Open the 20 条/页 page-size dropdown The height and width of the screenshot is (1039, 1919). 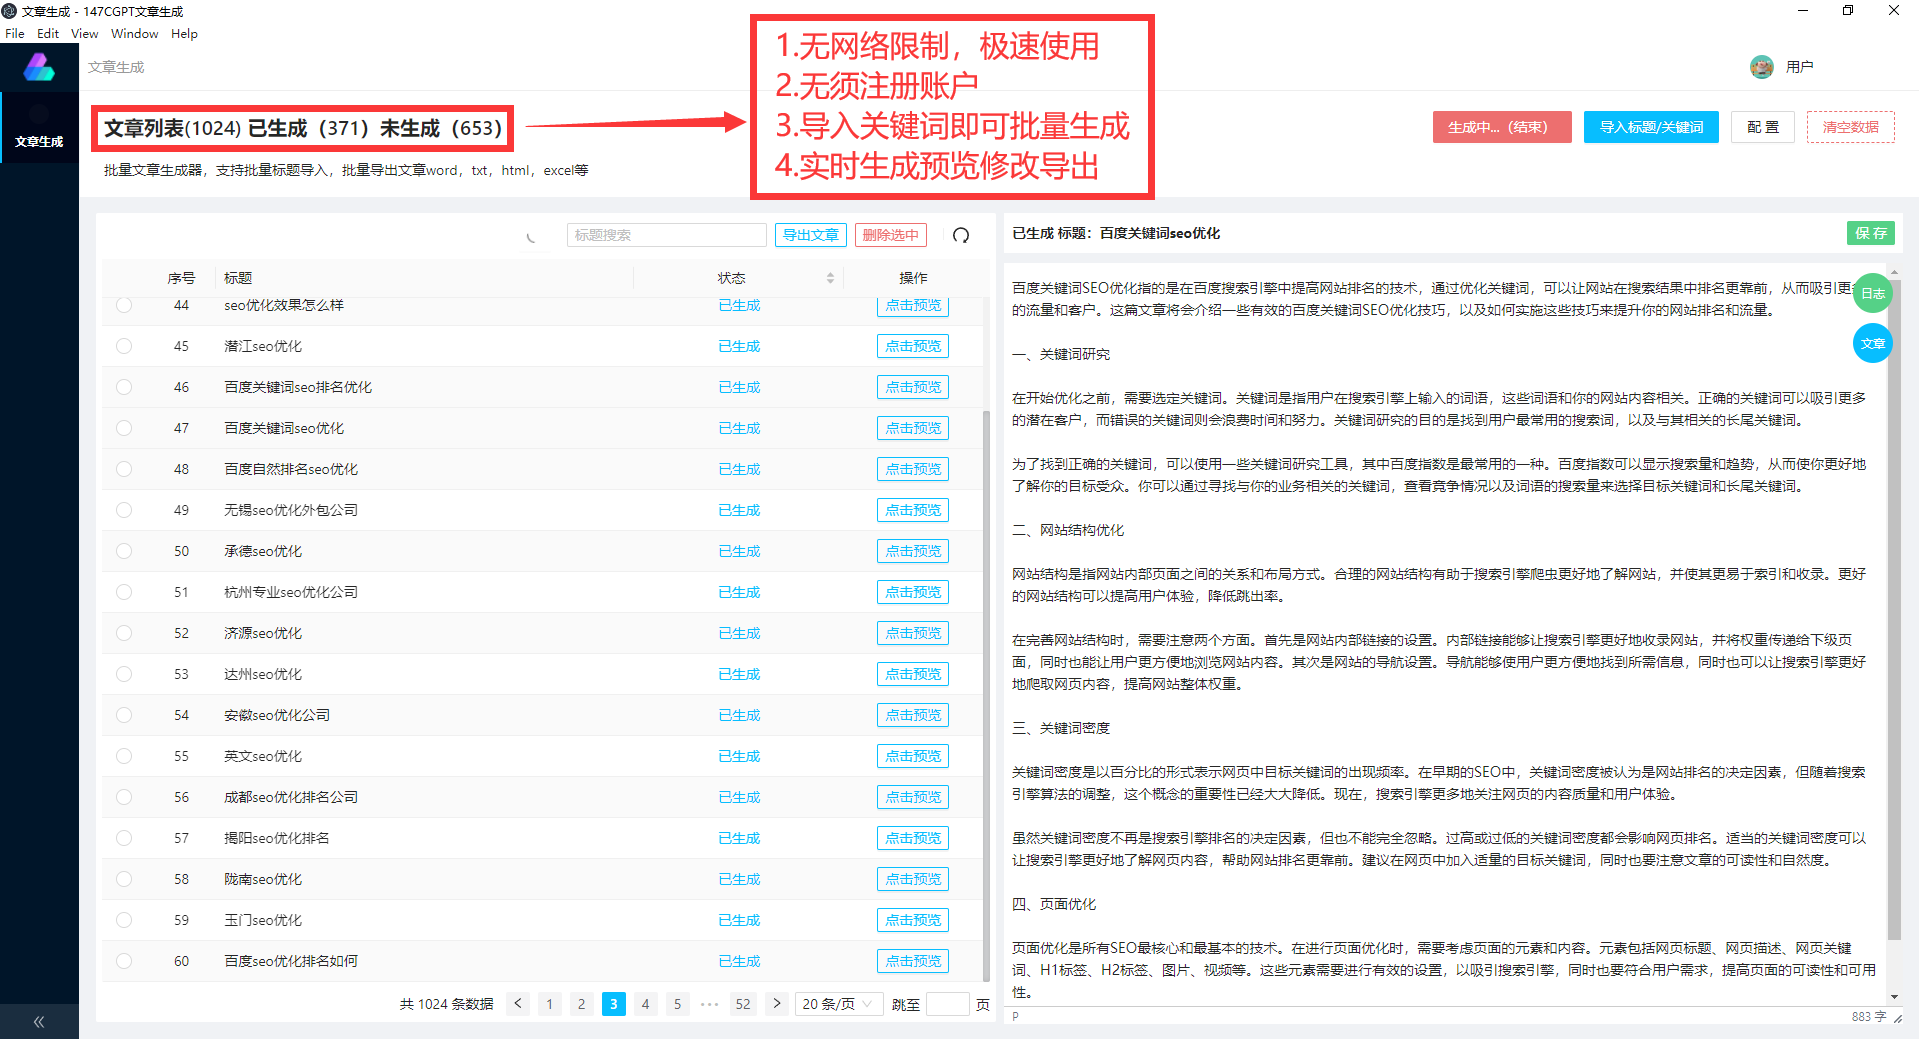click(838, 1003)
